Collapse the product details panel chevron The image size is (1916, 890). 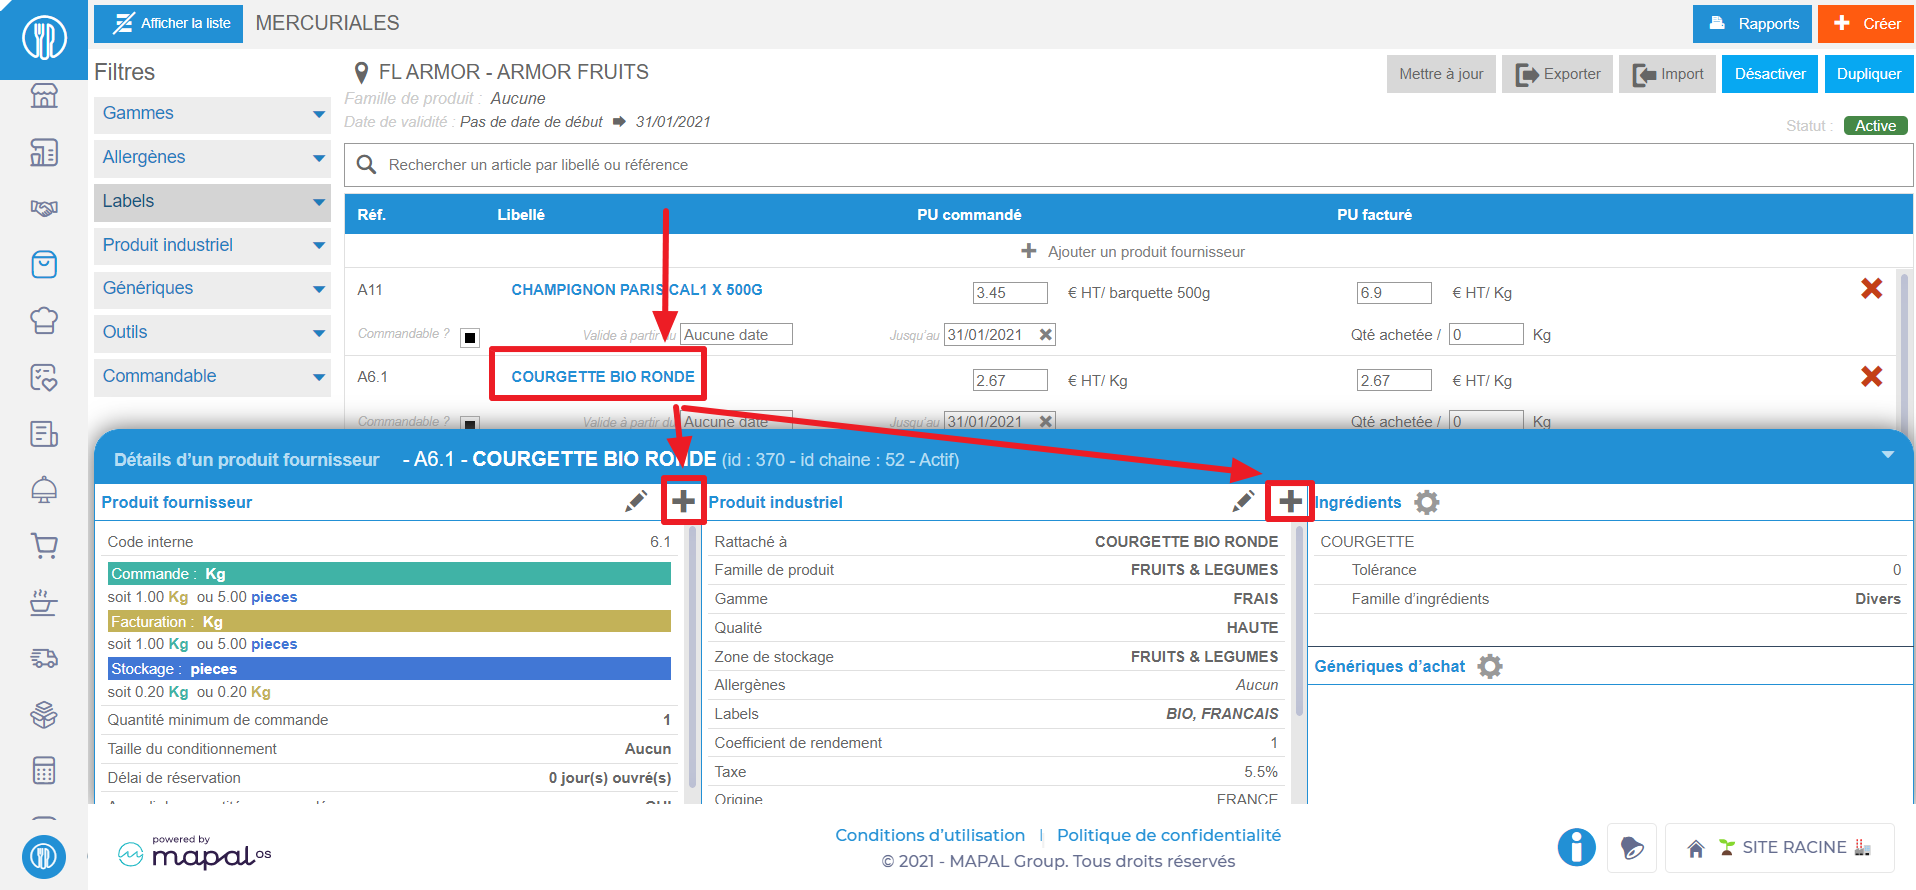[1887, 455]
